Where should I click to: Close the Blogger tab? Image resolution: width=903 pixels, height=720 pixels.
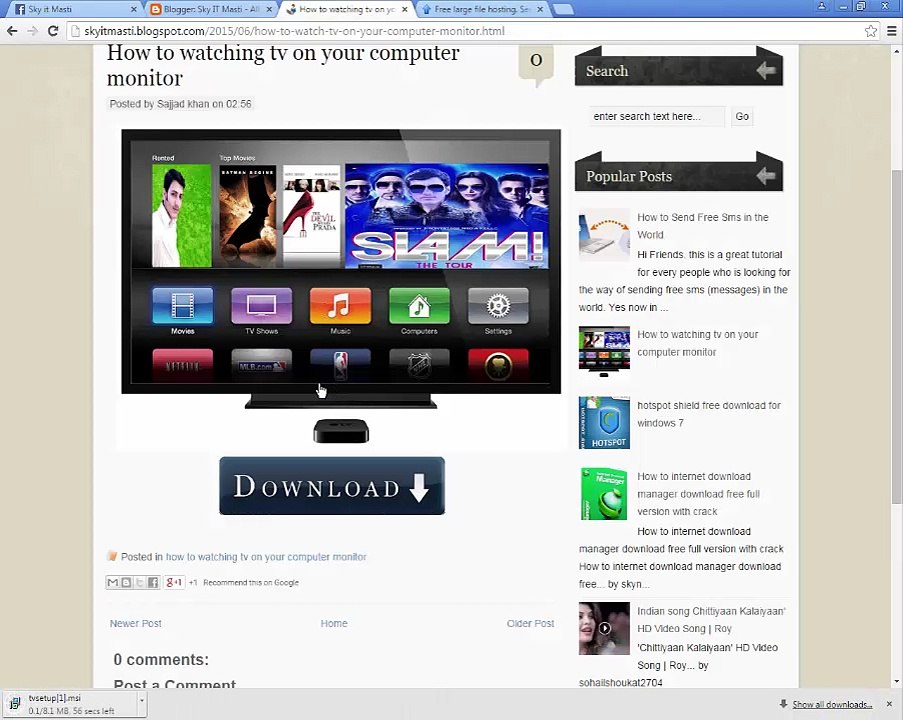click(269, 9)
